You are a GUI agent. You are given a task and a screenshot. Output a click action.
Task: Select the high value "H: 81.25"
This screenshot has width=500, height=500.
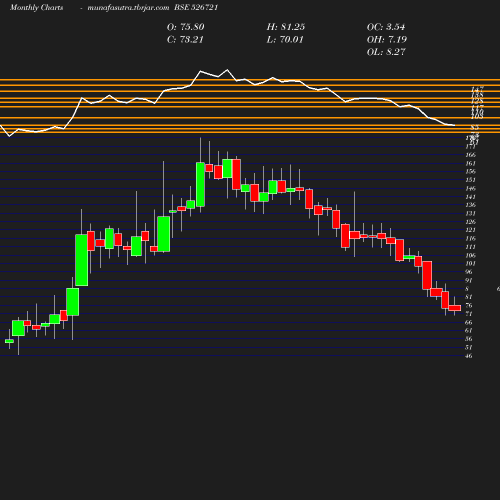286,27
